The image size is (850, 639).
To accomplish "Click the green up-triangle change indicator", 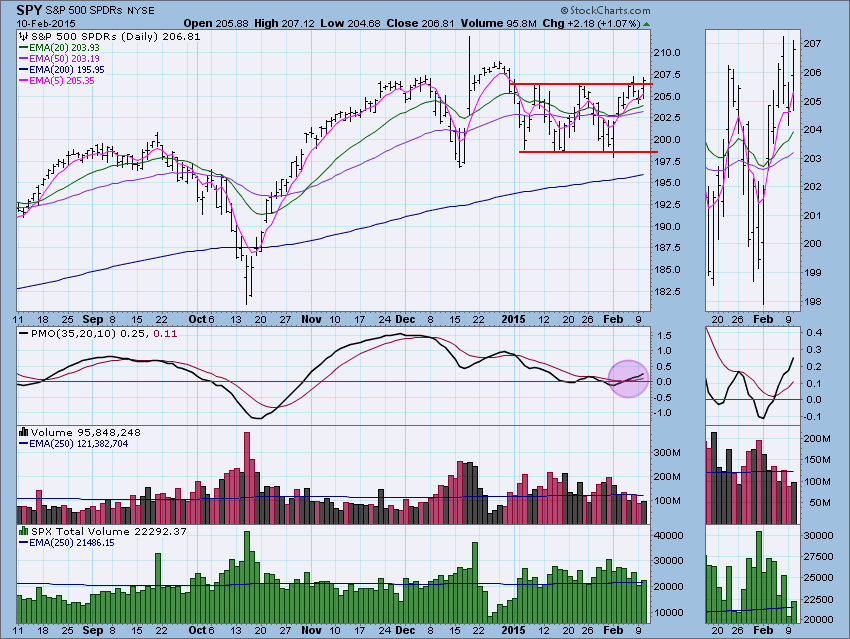I will coord(646,24).
